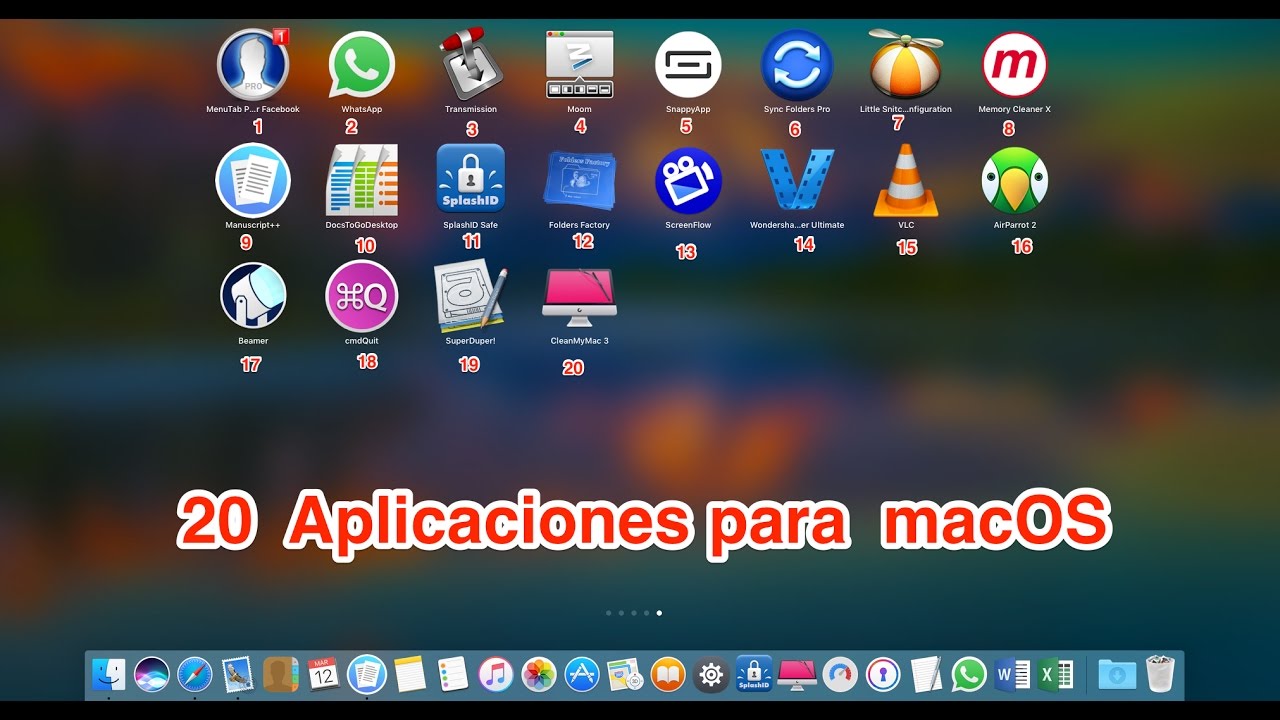Image resolution: width=1280 pixels, height=720 pixels.
Task: Click Finder in the Dock
Action: (x=108, y=674)
